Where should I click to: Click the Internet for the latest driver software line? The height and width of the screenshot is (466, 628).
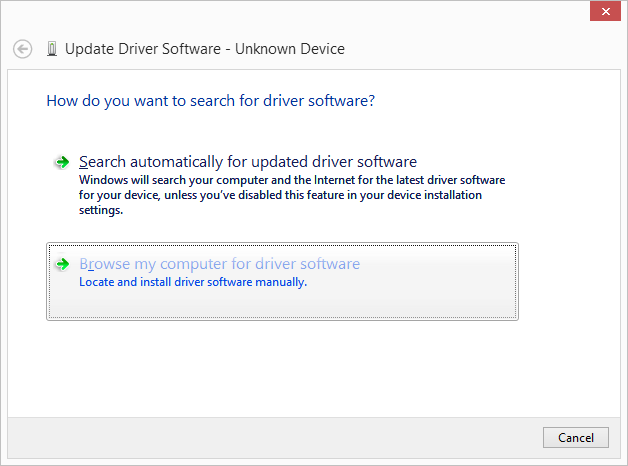[x=409, y=180]
